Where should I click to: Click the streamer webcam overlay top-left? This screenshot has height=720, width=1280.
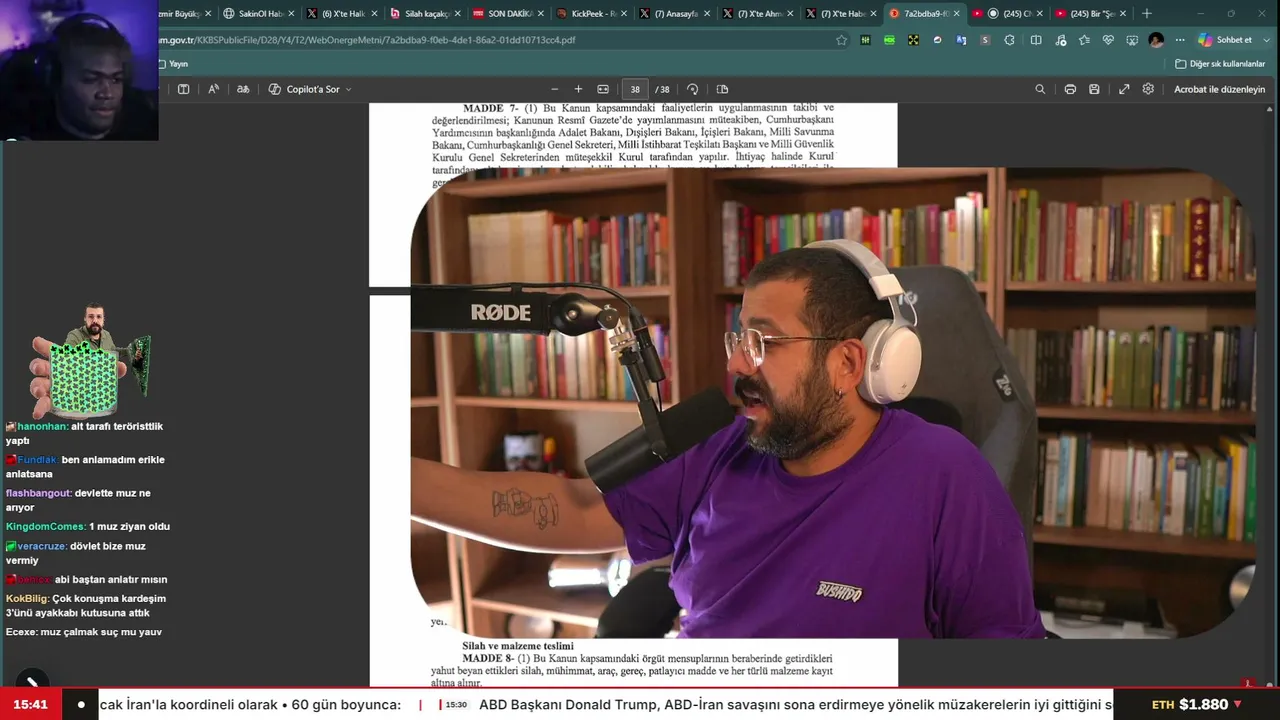[79, 70]
